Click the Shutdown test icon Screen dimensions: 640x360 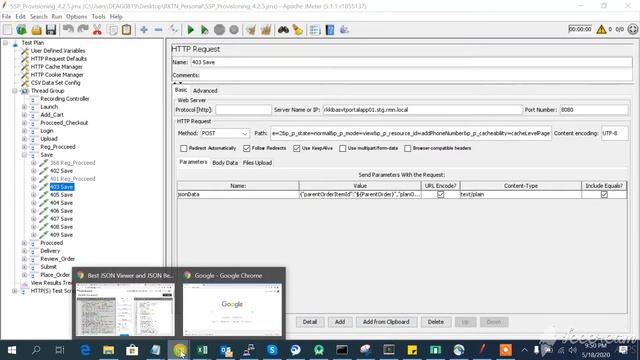[x=234, y=29]
